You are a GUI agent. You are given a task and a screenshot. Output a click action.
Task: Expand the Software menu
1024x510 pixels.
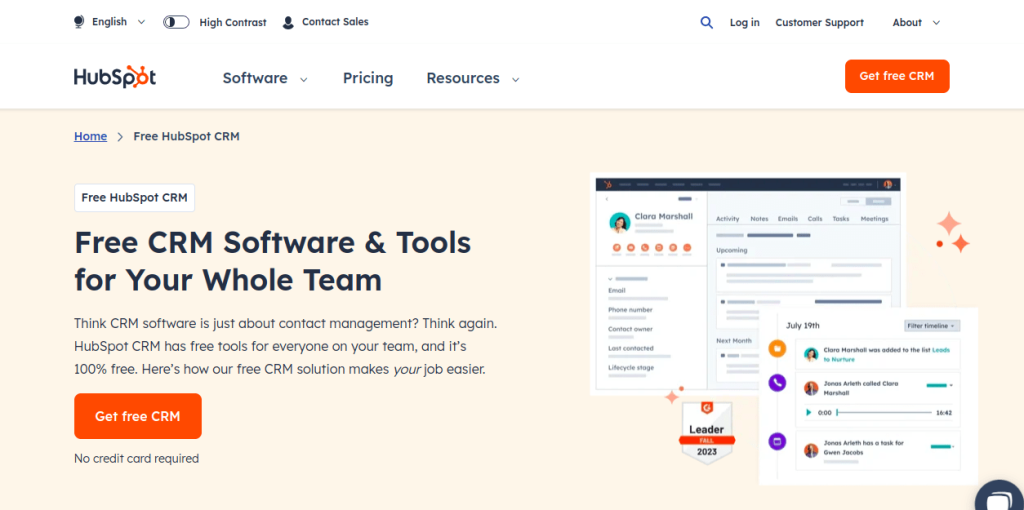coord(264,78)
